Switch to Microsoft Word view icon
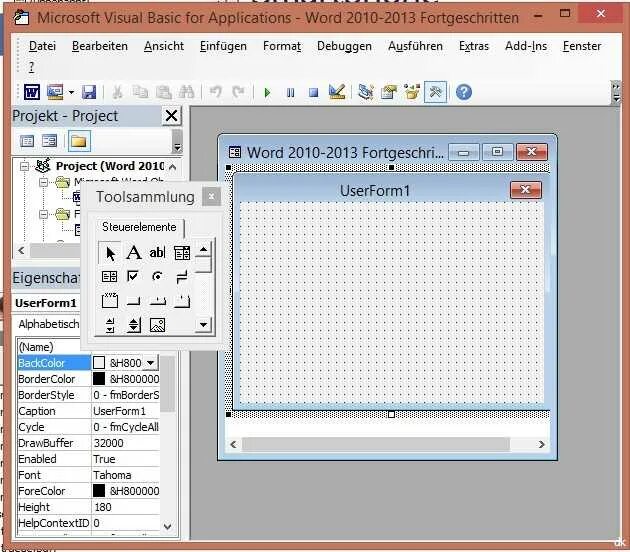The image size is (630, 552). pos(32,92)
